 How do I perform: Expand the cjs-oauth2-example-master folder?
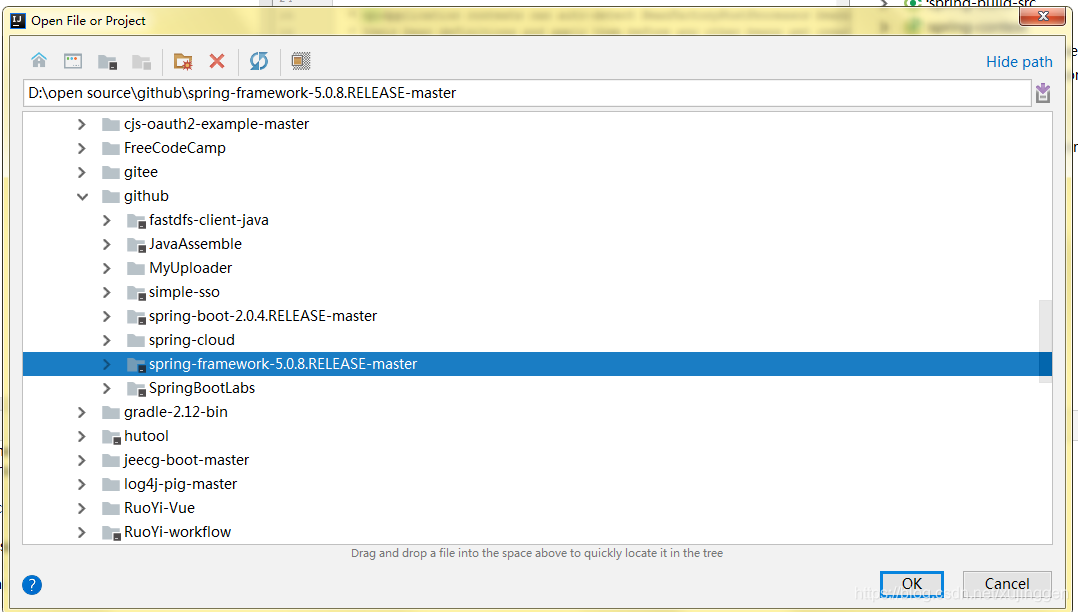coord(82,124)
